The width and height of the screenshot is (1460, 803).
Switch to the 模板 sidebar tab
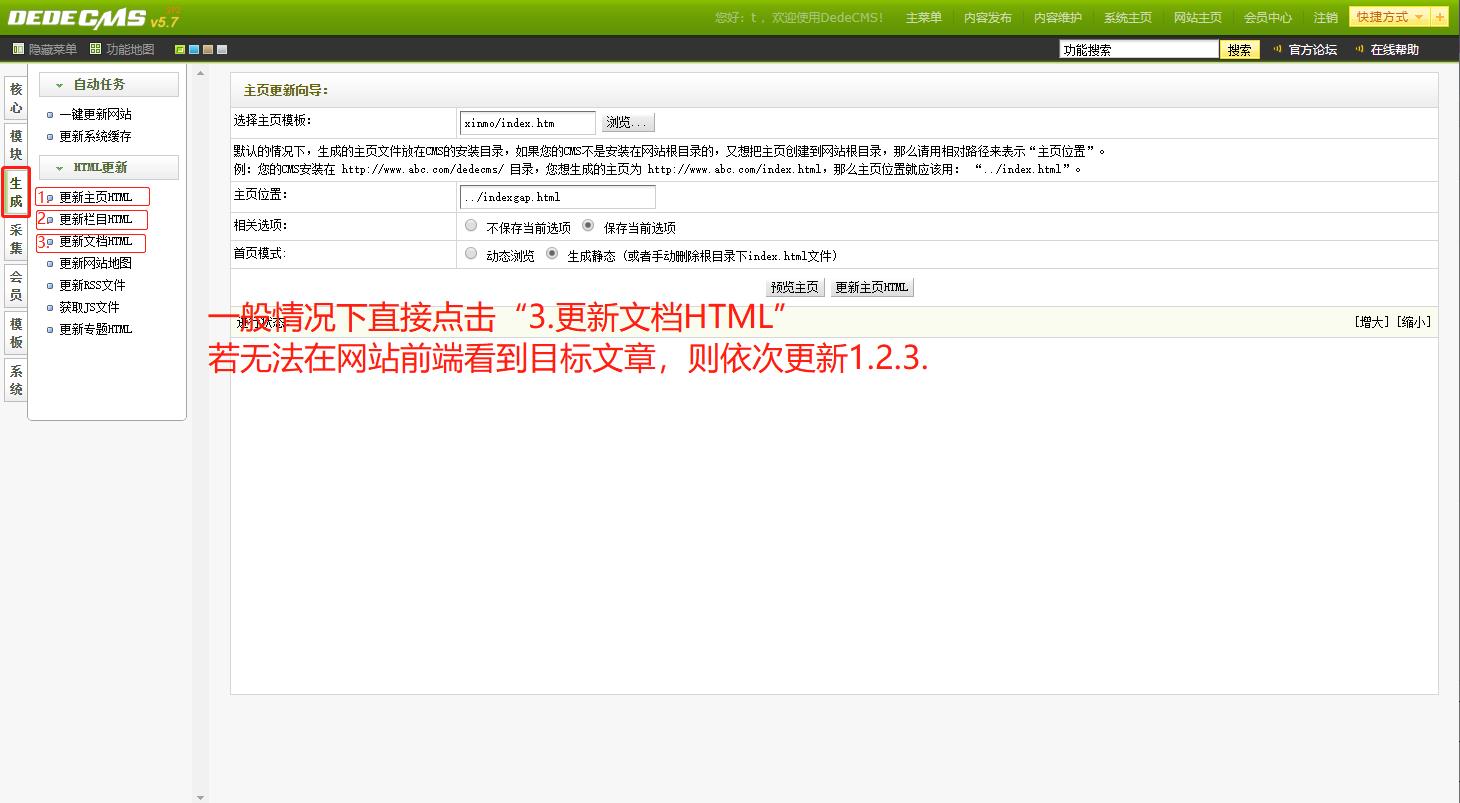click(x=16, y=333)
